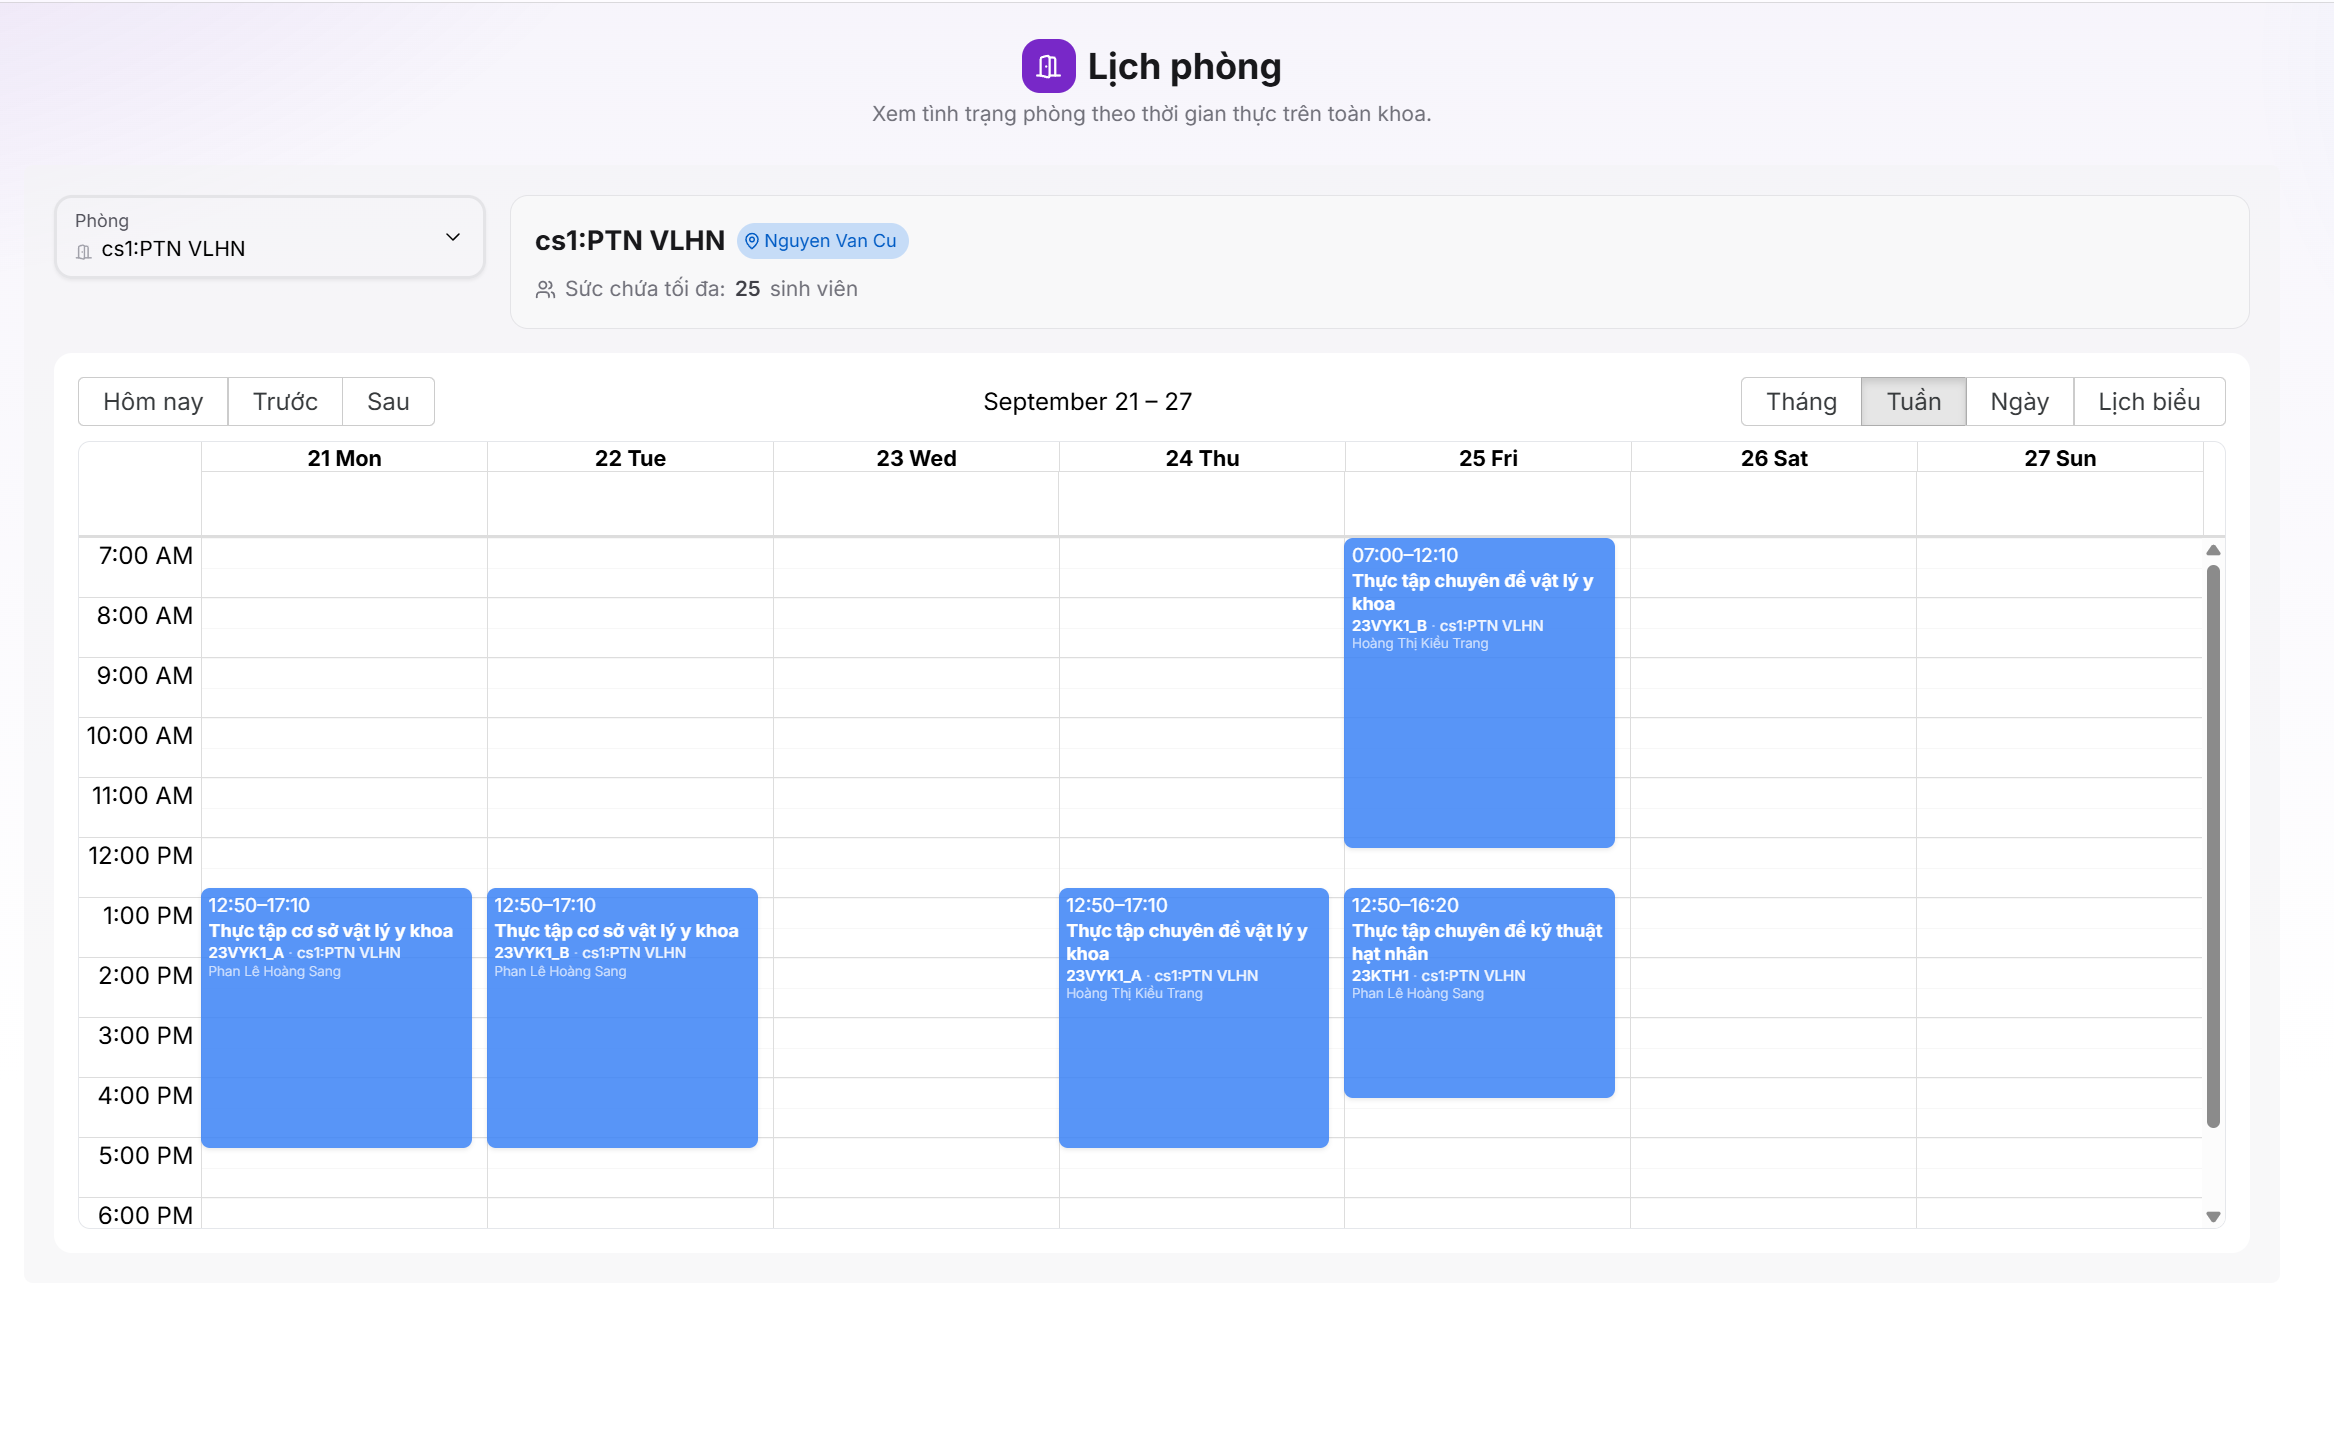The width and height of the screenshot is (2334, 1431).
Task: Switch to the Ngày view
Action: (x=2019, y=402)
